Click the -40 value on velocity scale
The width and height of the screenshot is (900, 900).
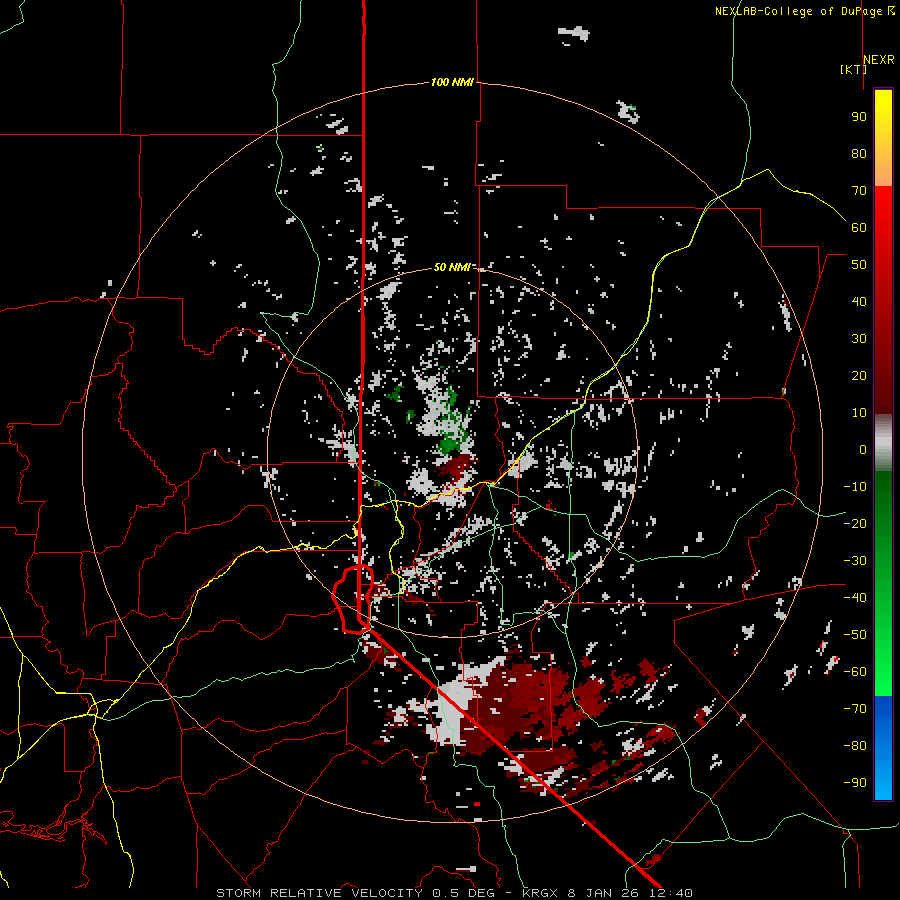(x=855, y=598)
